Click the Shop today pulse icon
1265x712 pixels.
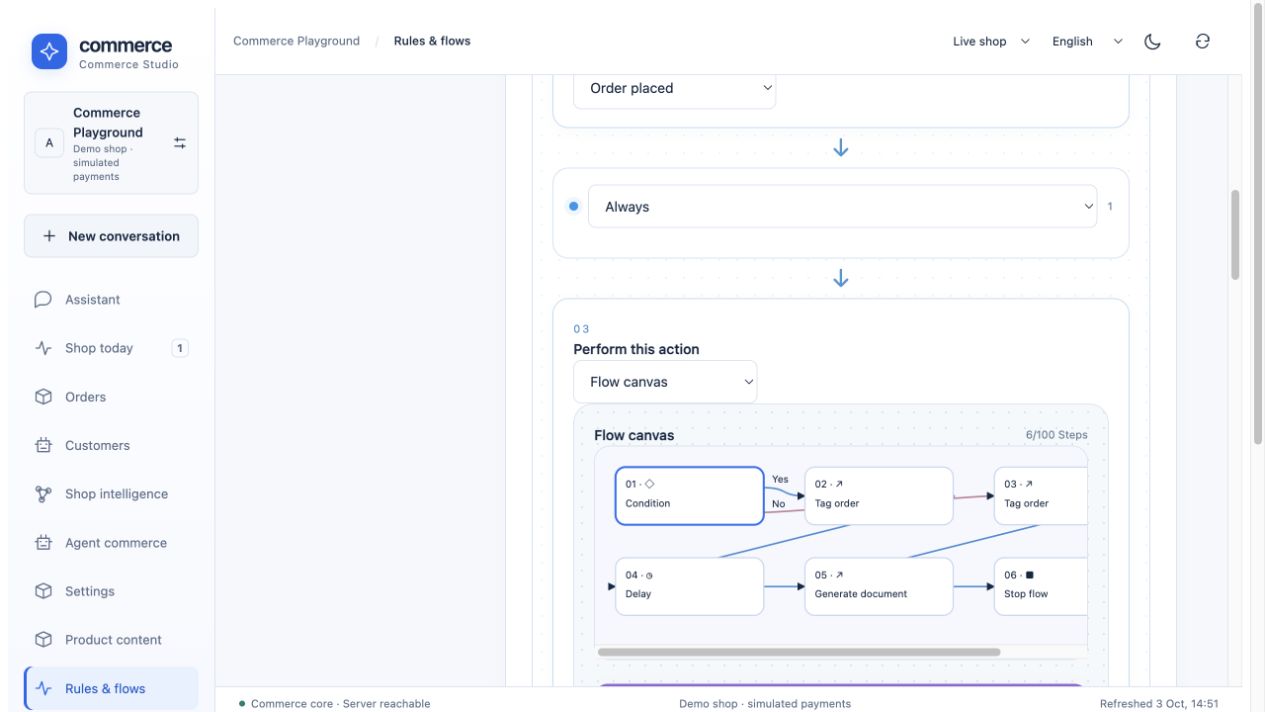tap(43, 348)
